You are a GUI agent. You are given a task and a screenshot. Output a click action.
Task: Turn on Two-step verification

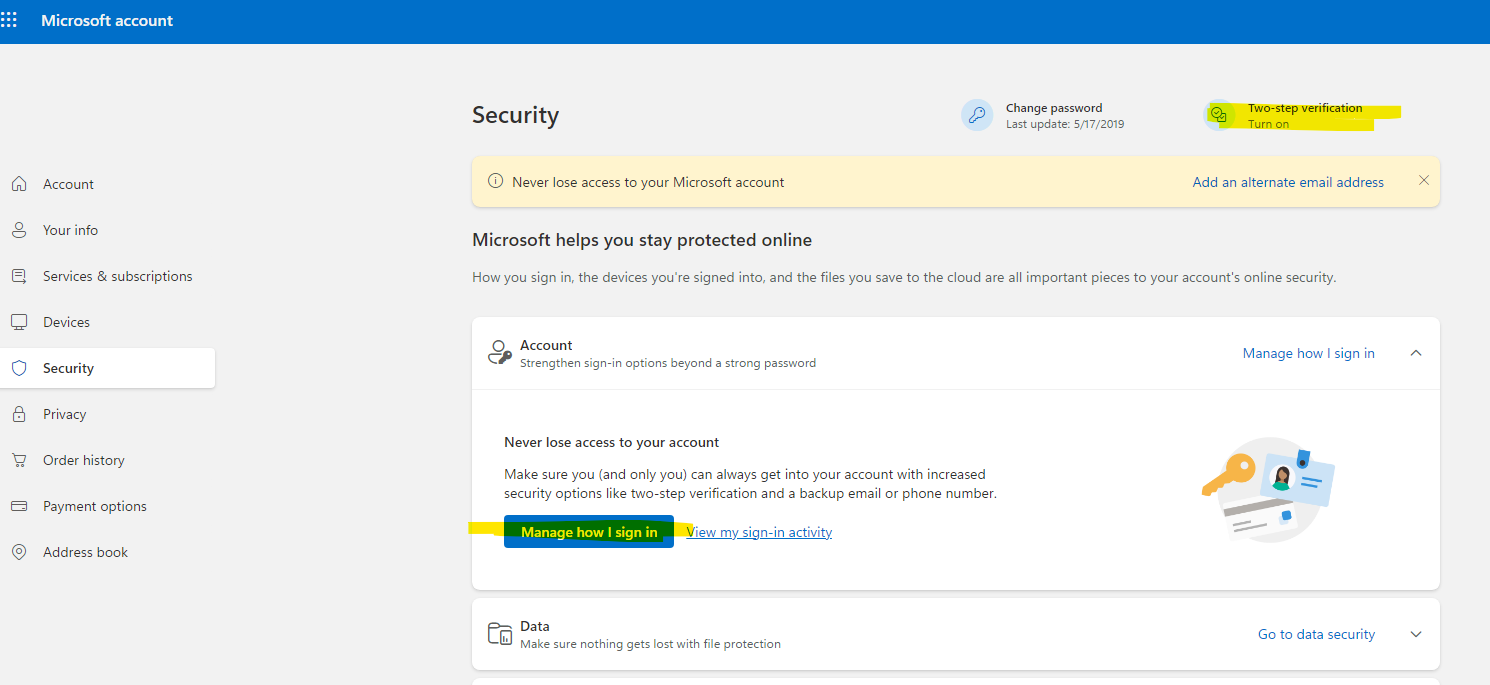[x=1268, y=124]
